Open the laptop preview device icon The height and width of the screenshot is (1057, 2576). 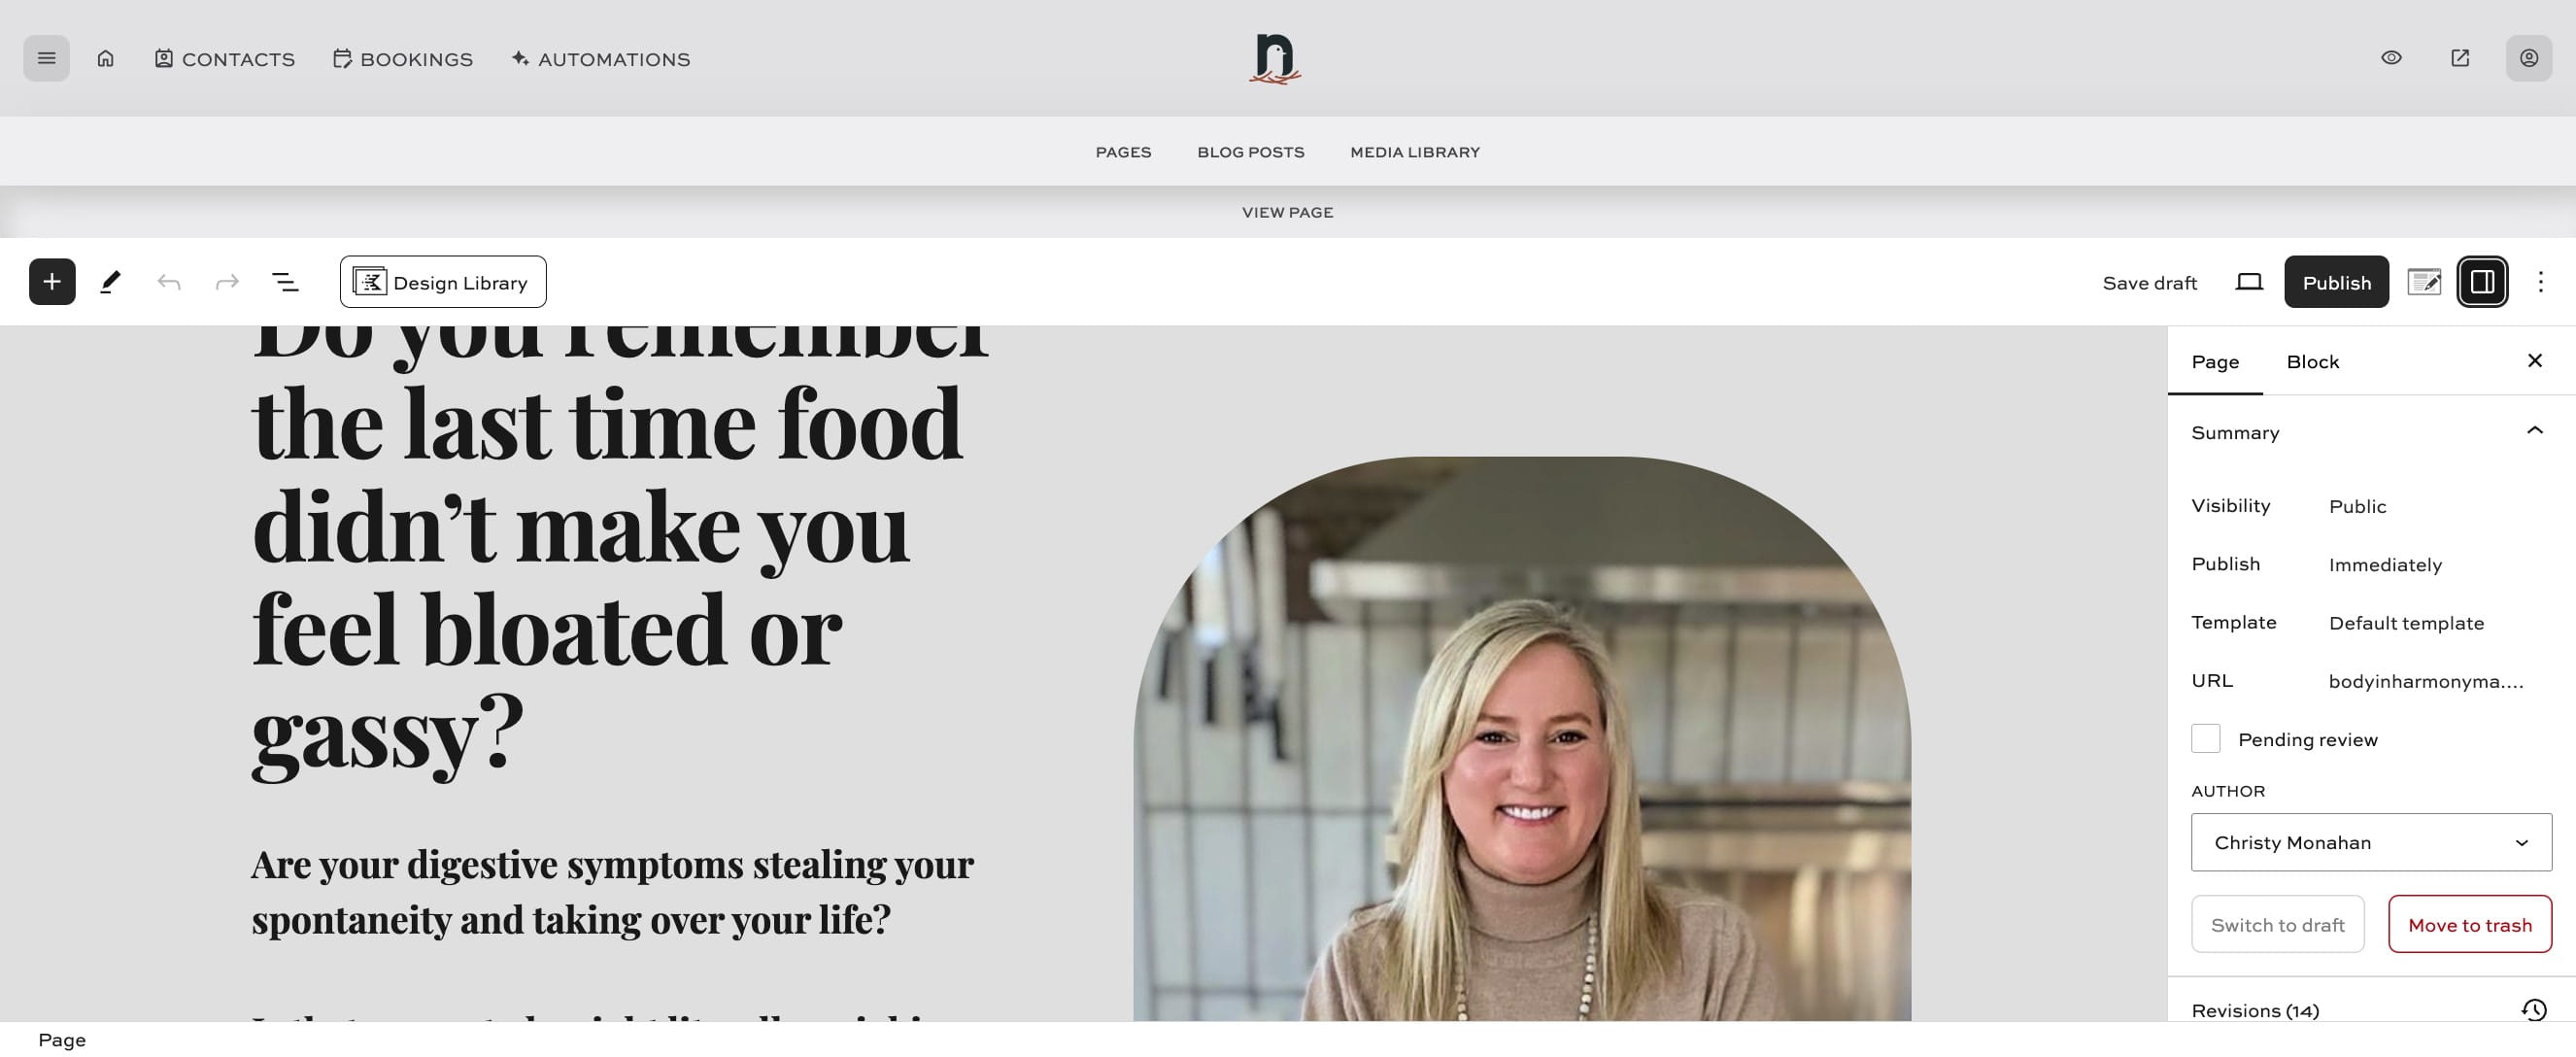click(x=2249, y=282)
